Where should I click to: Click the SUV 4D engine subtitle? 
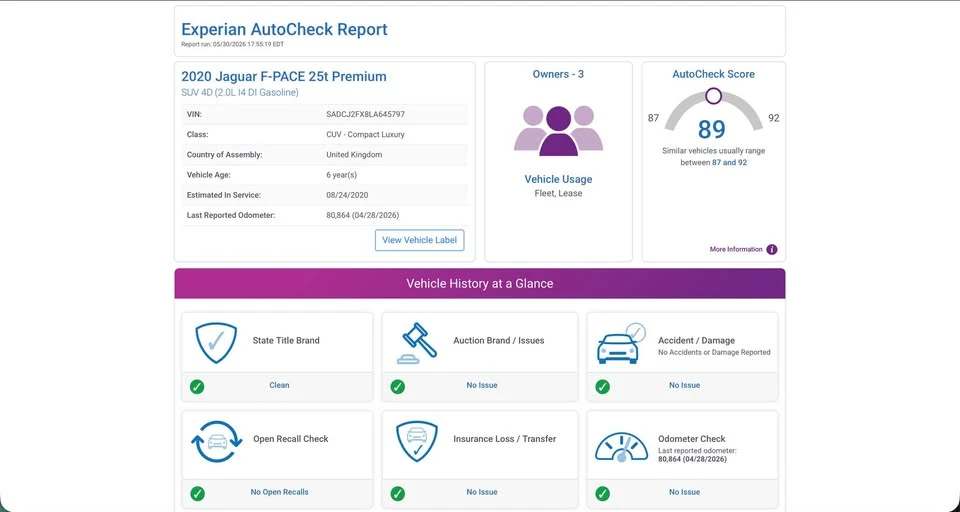(x=240, y=92)
